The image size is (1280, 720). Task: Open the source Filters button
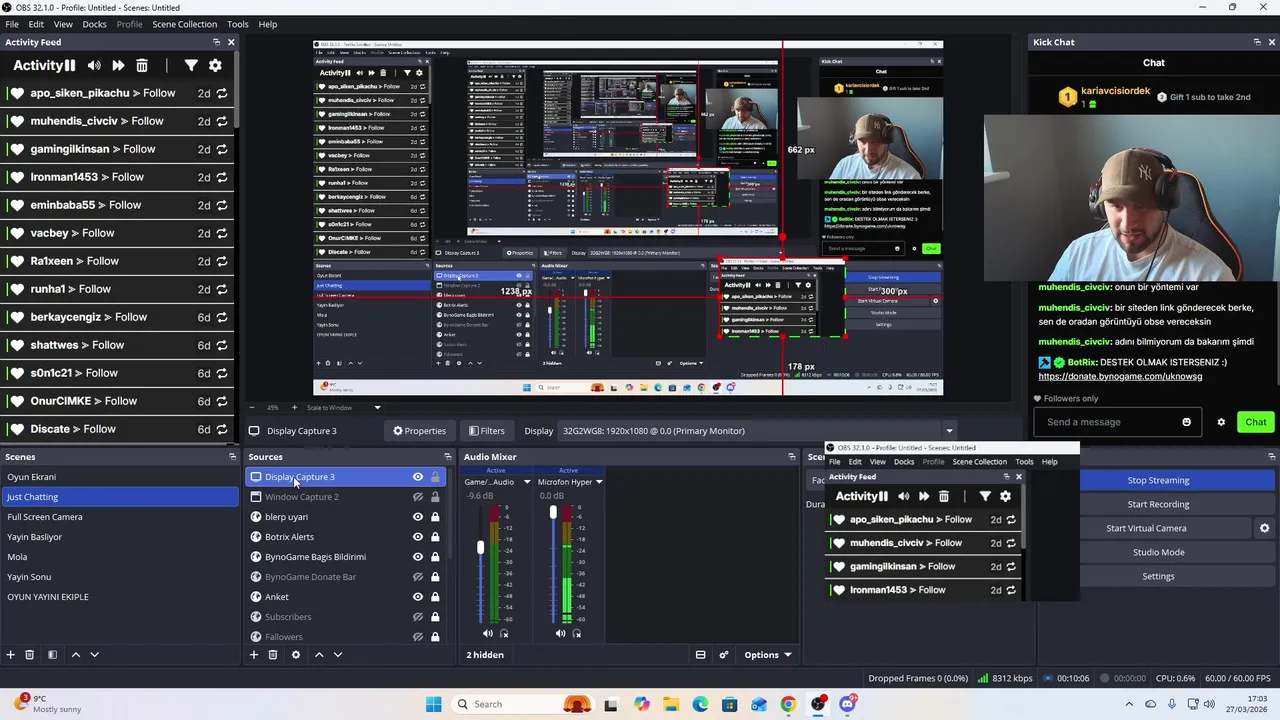click(x=487, y=431)
